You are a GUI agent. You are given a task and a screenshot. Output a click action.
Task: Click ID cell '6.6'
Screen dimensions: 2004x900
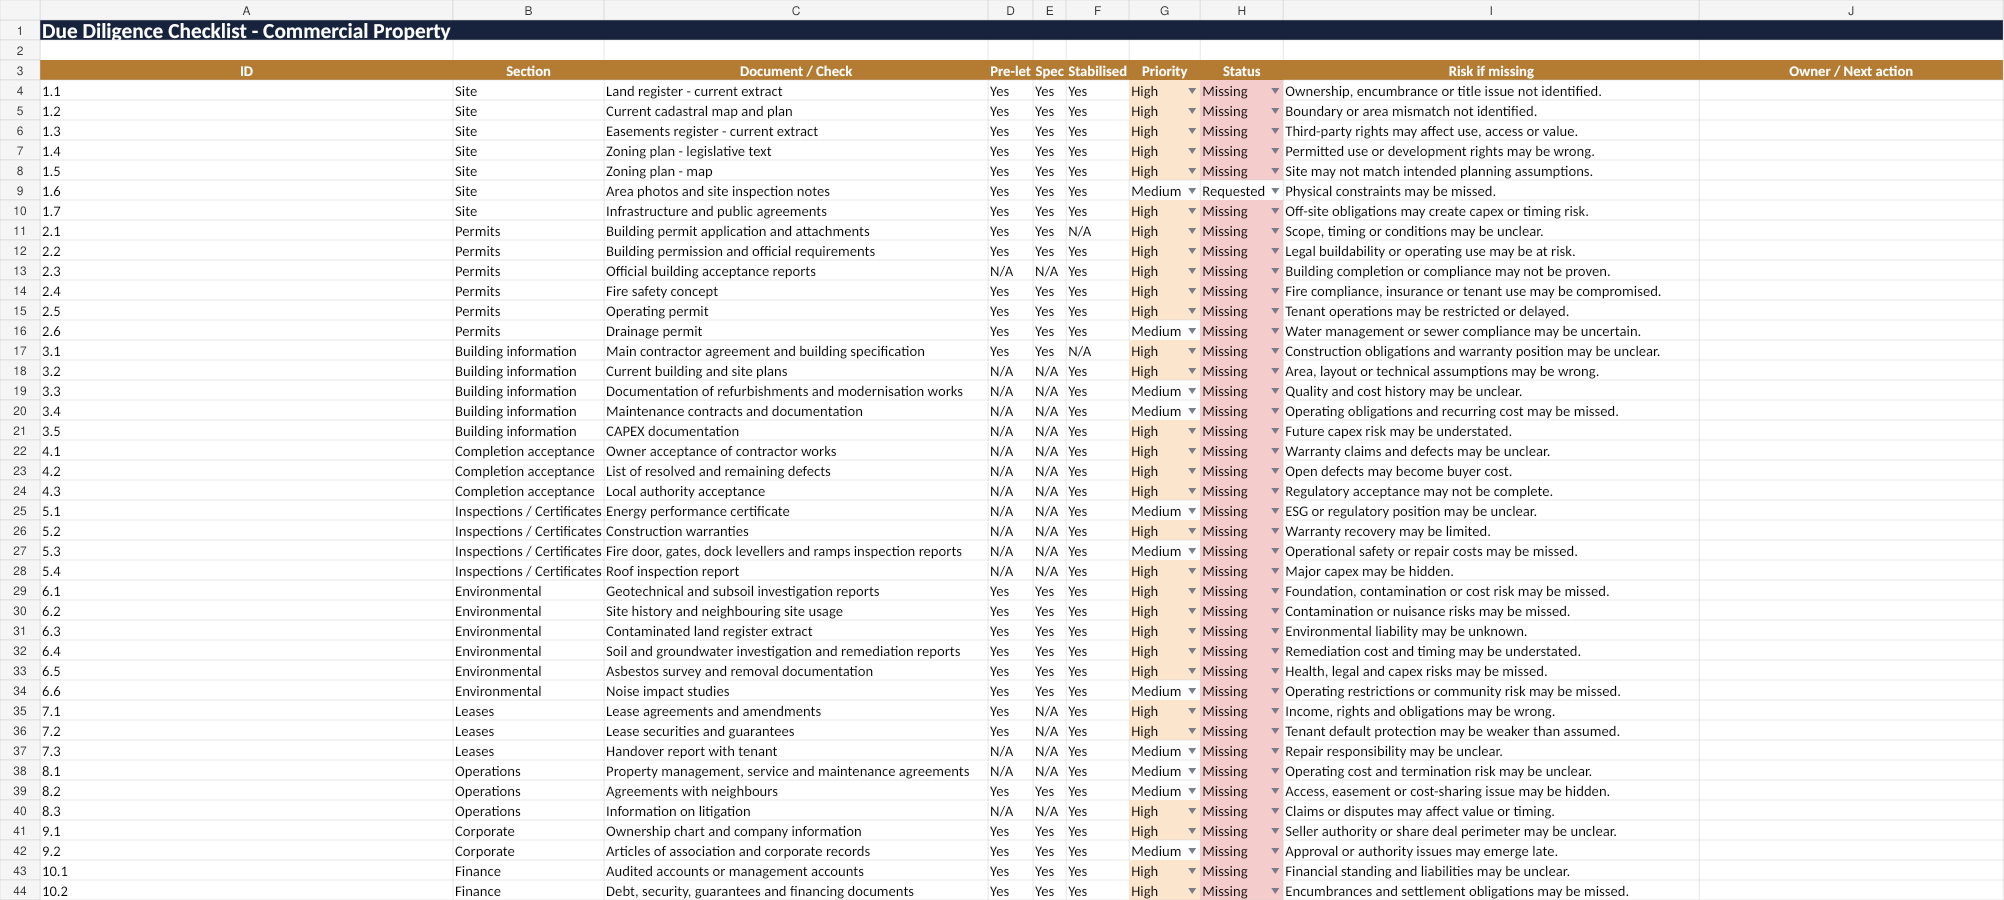[x=246, y=691]
